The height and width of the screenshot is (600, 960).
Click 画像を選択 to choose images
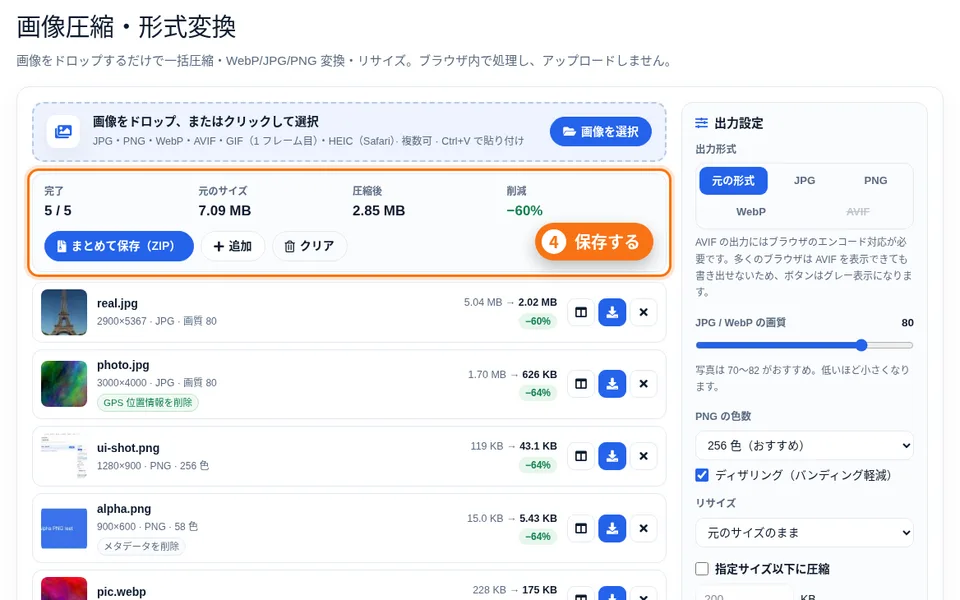click(x=600, y=132)
